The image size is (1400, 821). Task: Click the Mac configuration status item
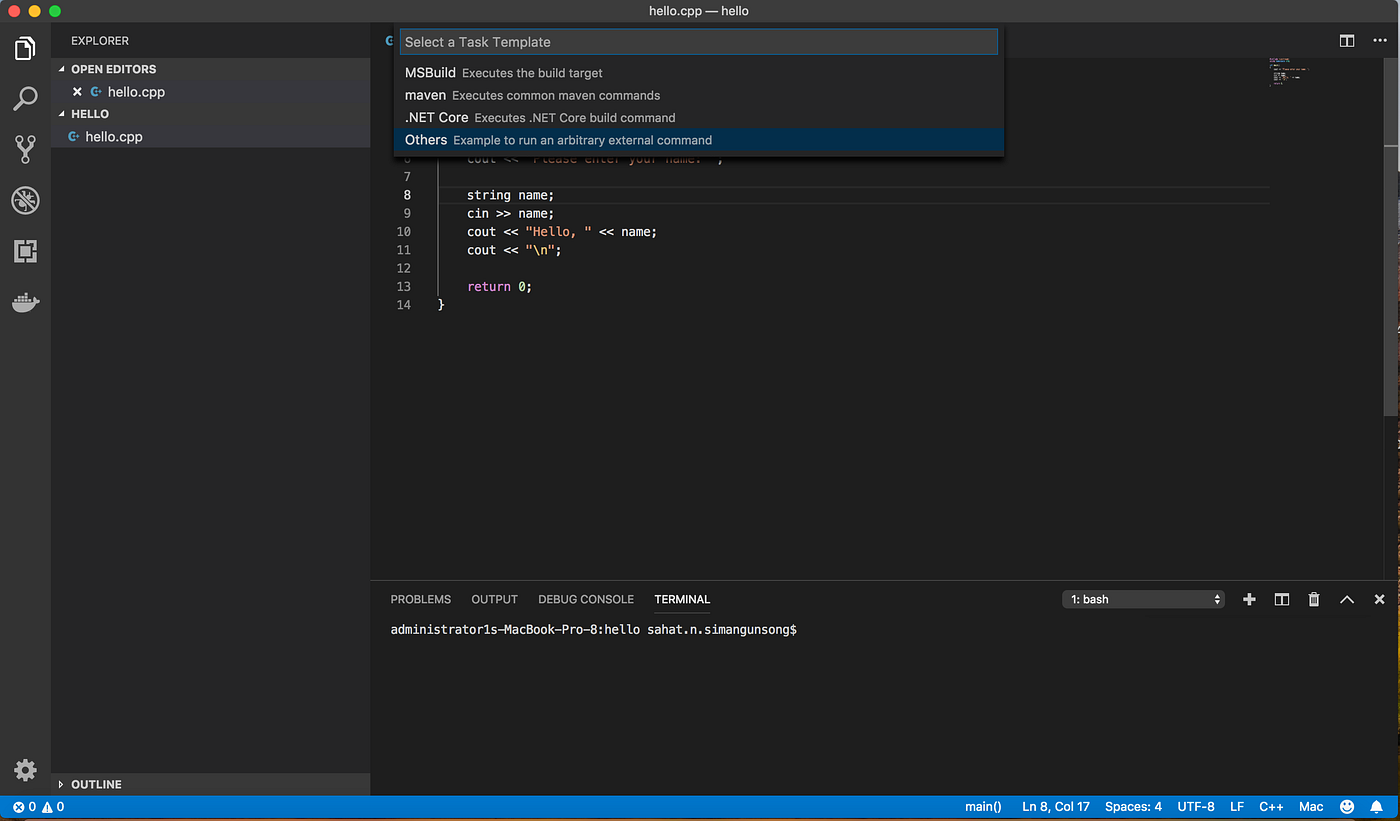(1311, 806)
